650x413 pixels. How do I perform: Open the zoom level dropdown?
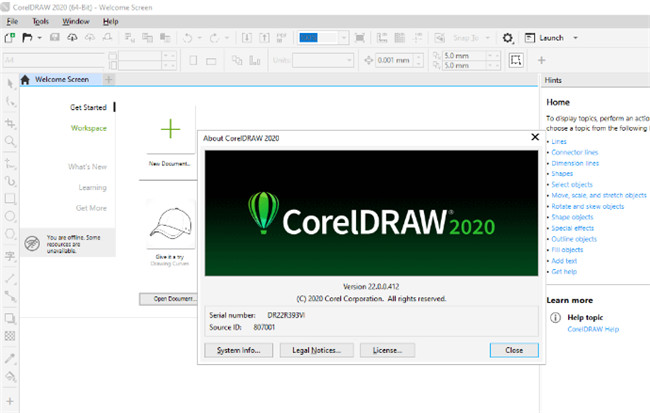pyautogui.click(x=343, y=38)
